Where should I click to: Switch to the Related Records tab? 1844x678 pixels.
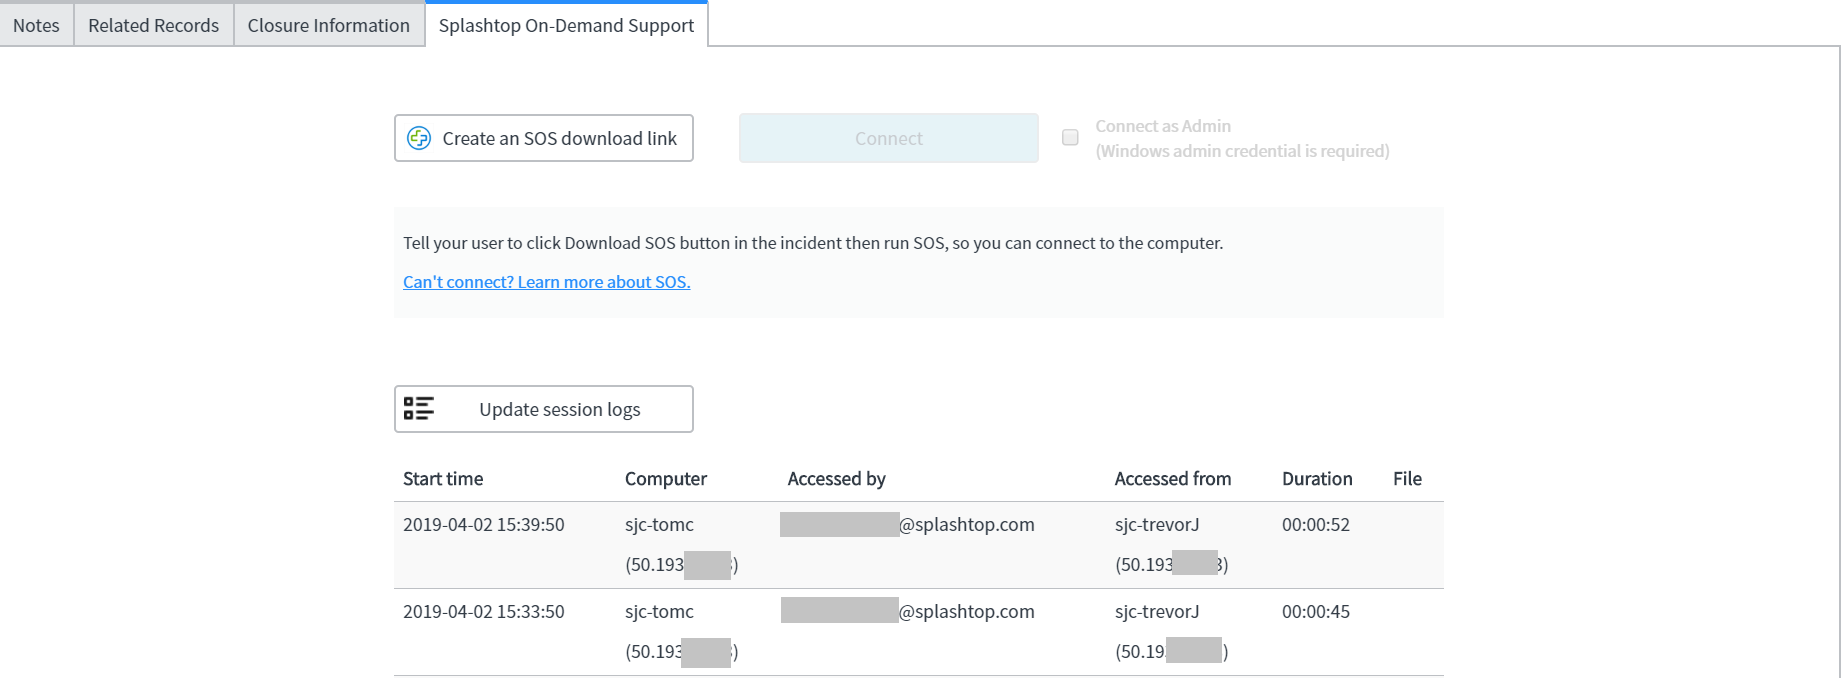pos(154,25)
